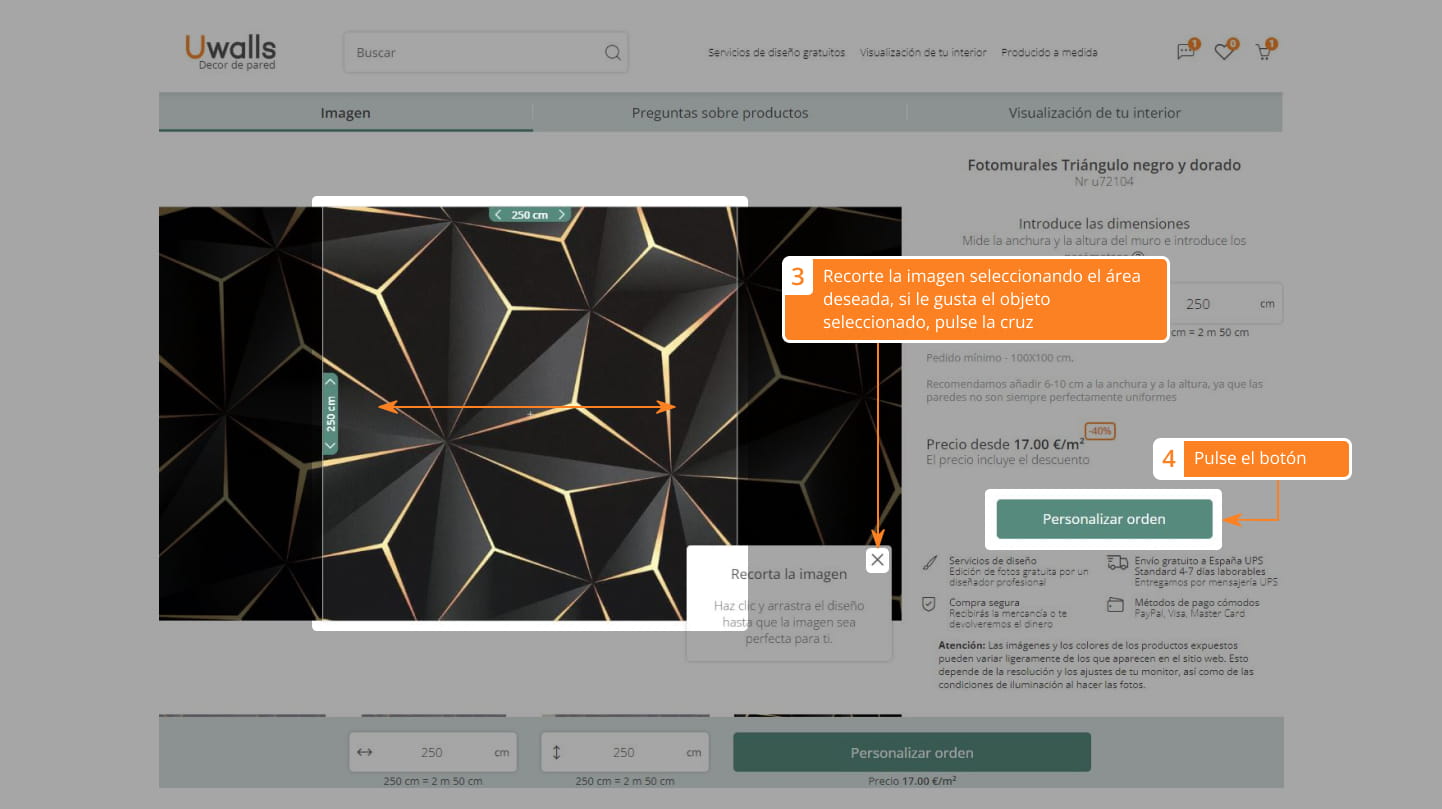The image size is (1442, 809).
Task: Open the Visualización de tu interior tab
Action: (1094, 113)
